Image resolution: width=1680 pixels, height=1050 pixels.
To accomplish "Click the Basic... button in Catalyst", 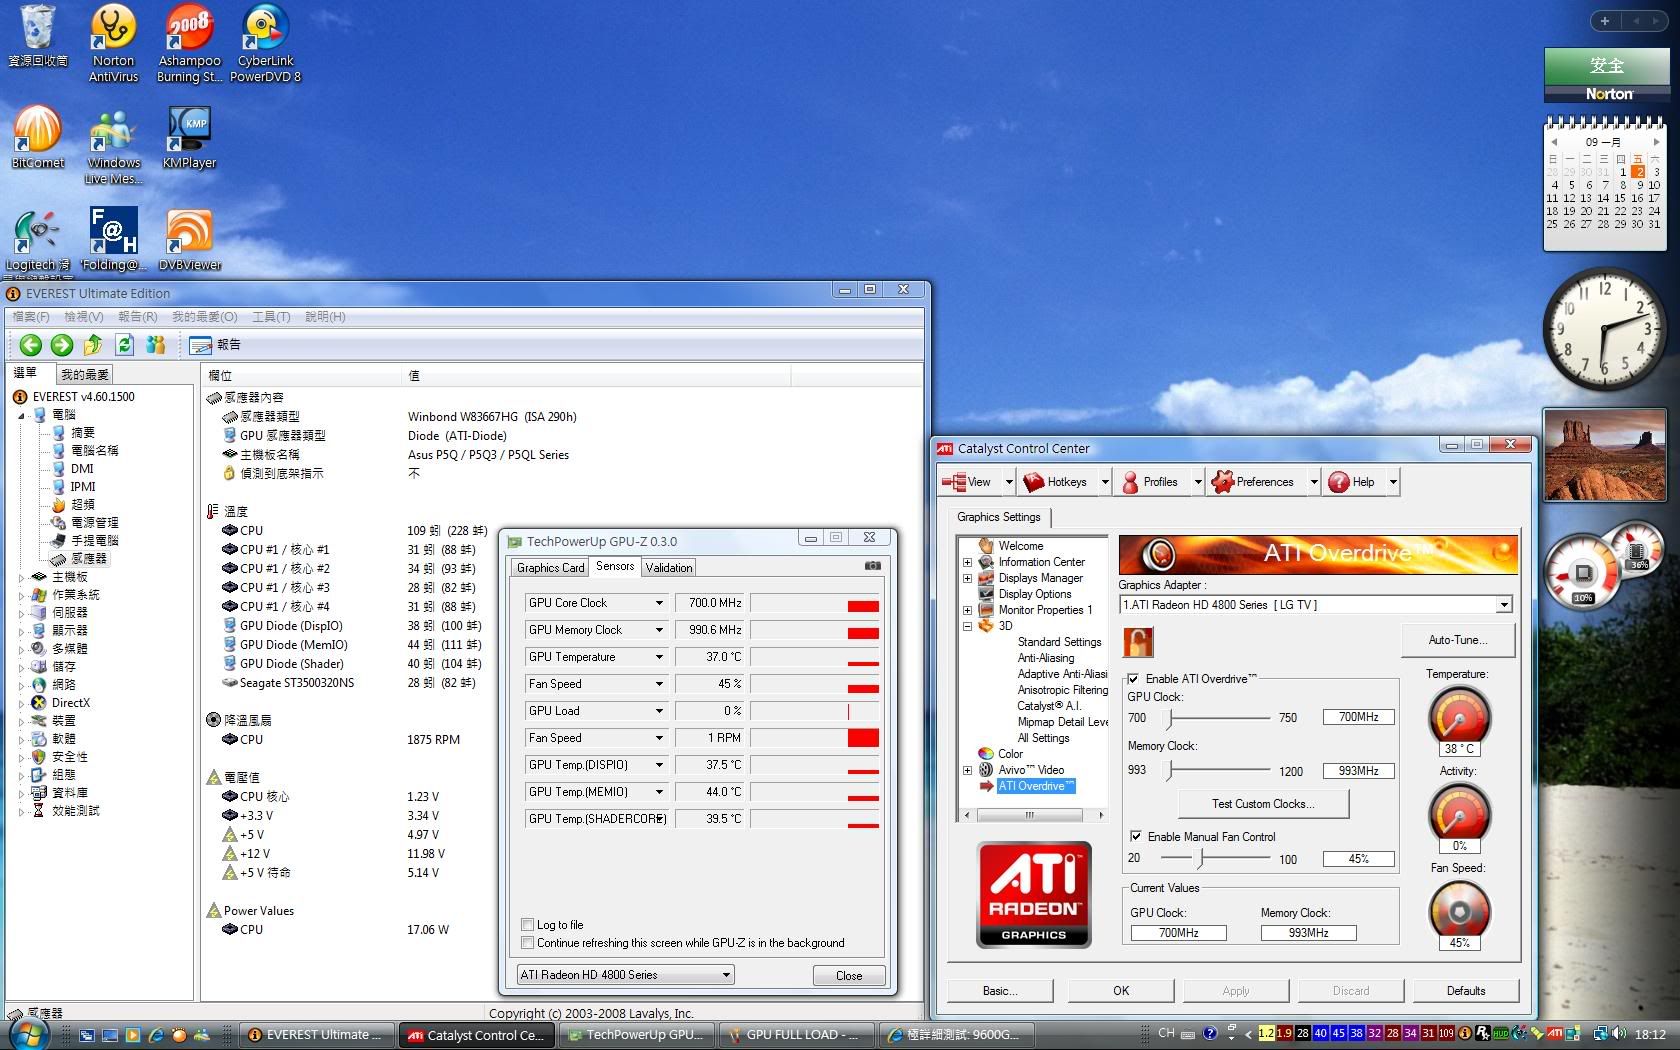I will click(x=999, y=991).
